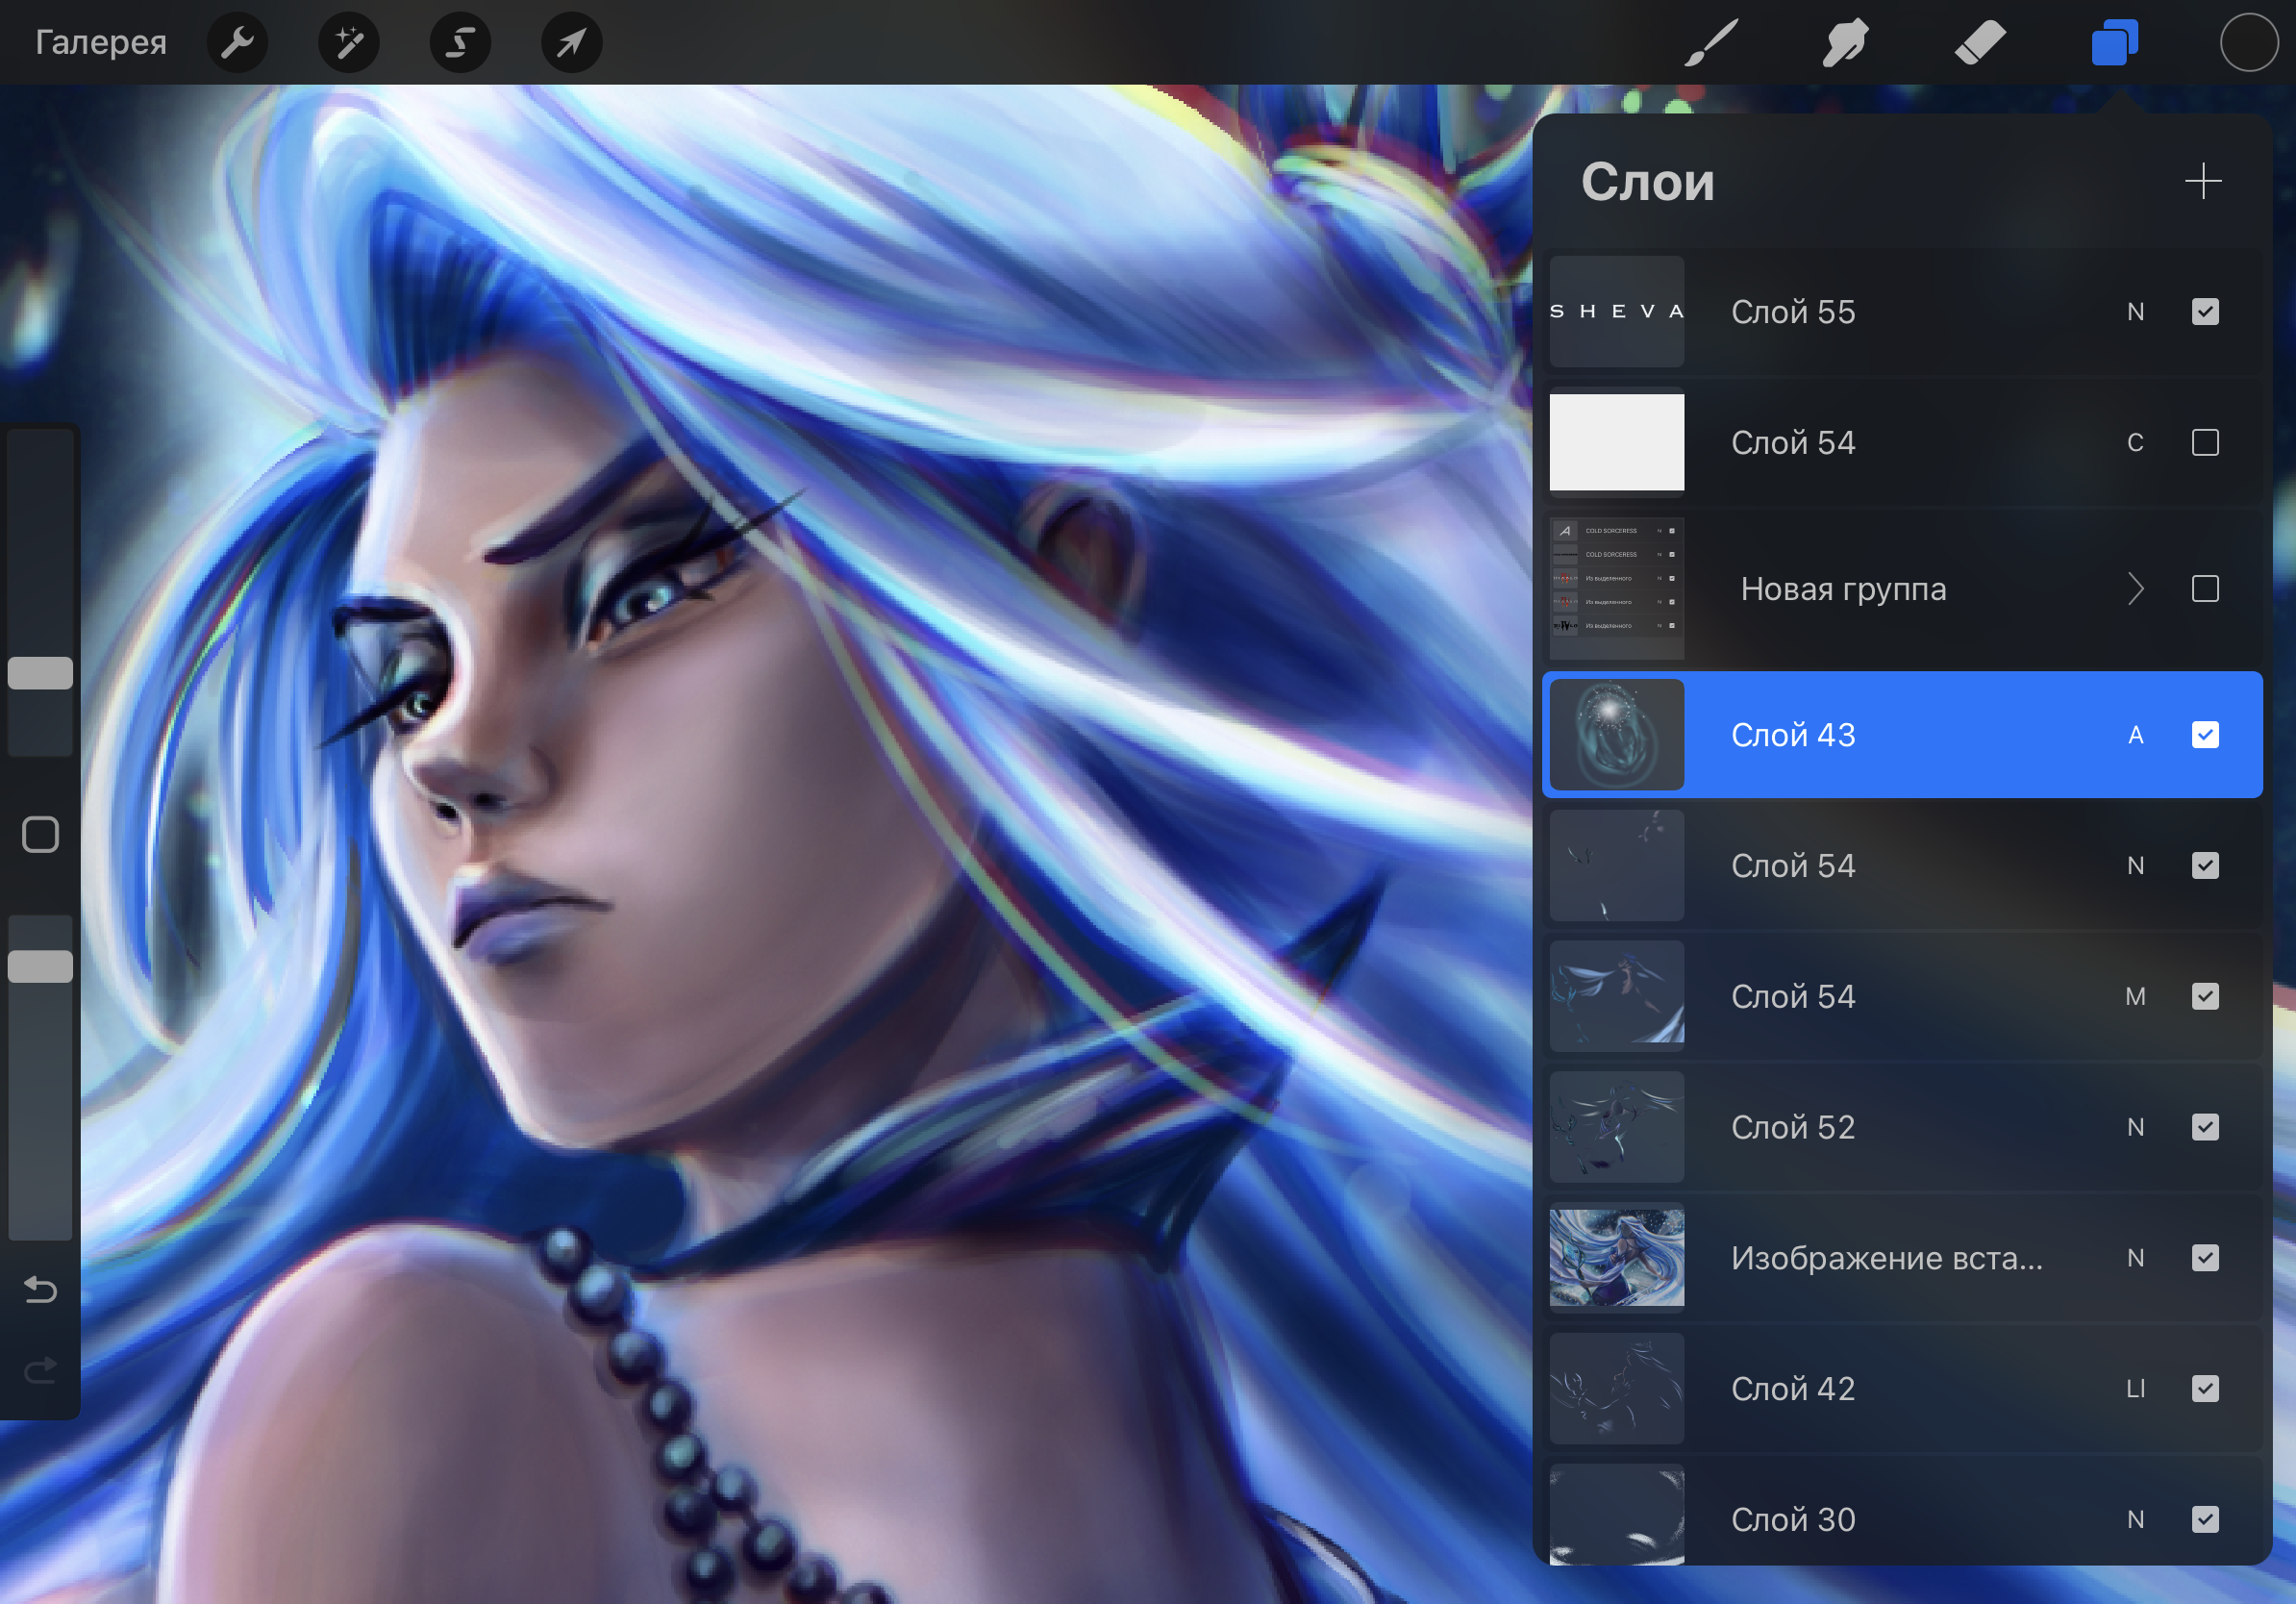Open the Adjustments magic wand menu

pos(348,43)
